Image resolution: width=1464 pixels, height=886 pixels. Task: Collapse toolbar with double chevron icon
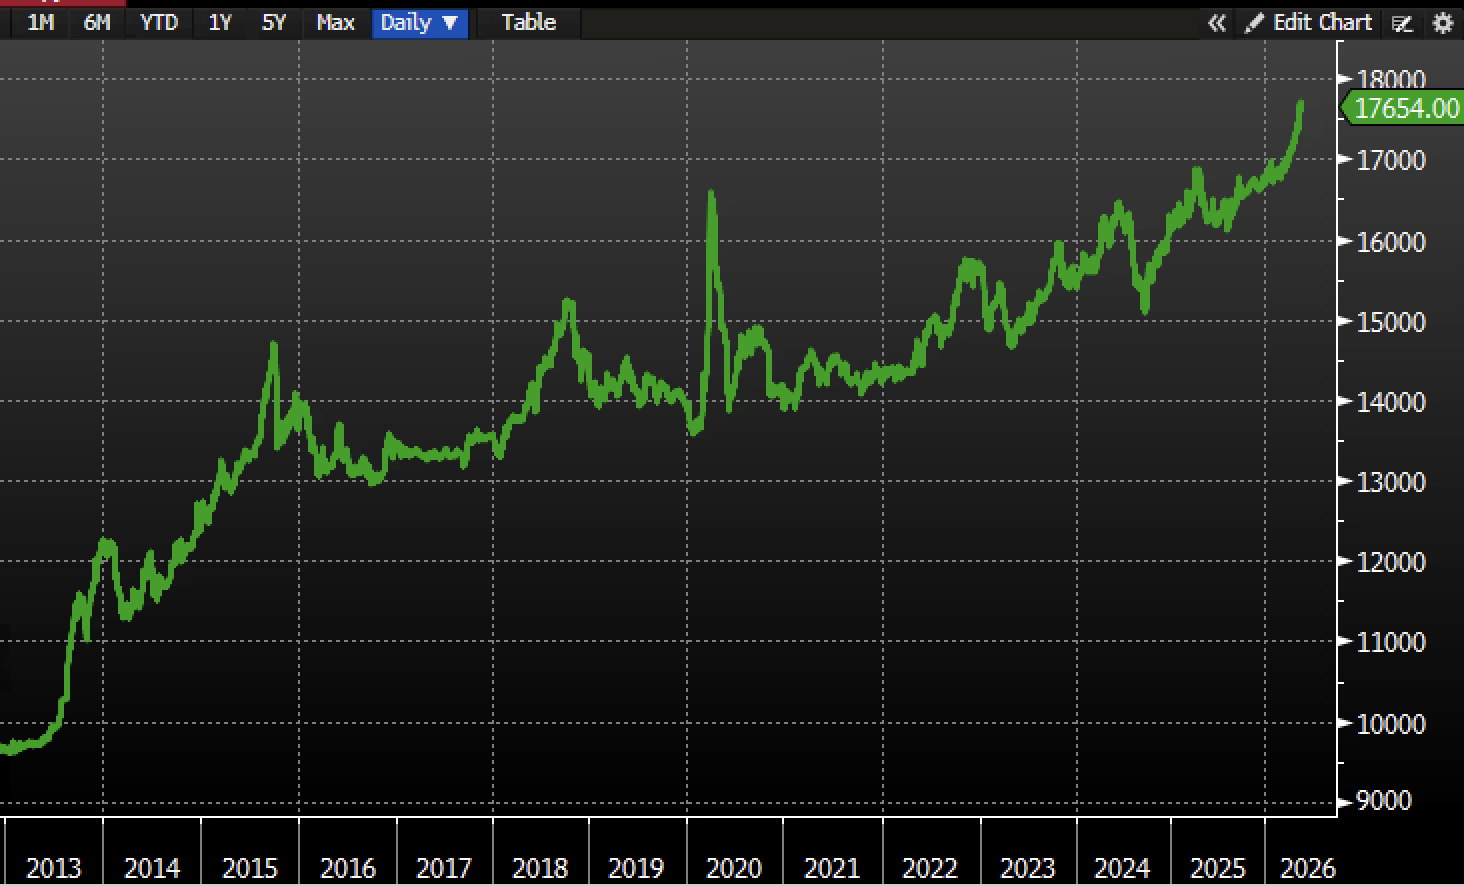tap(1216, 23)
